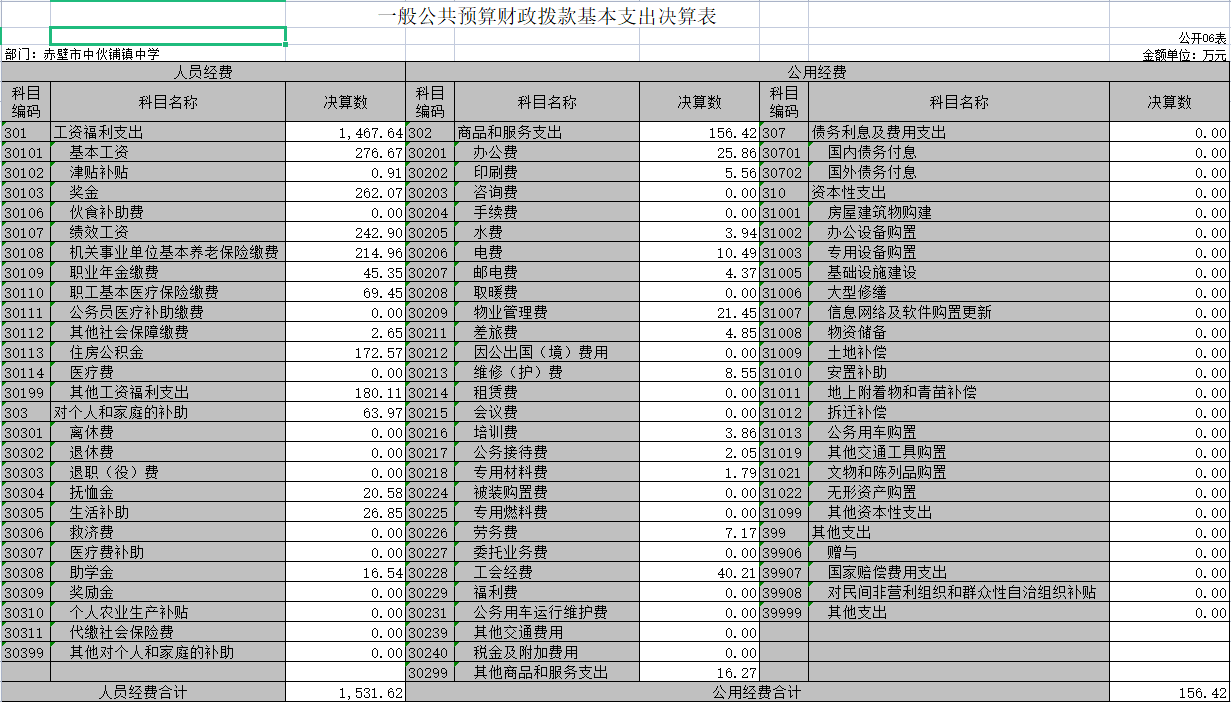
Task: Click the 机关事业单位基本养老保险缴费 cell
Action: (x=168, y=252)
